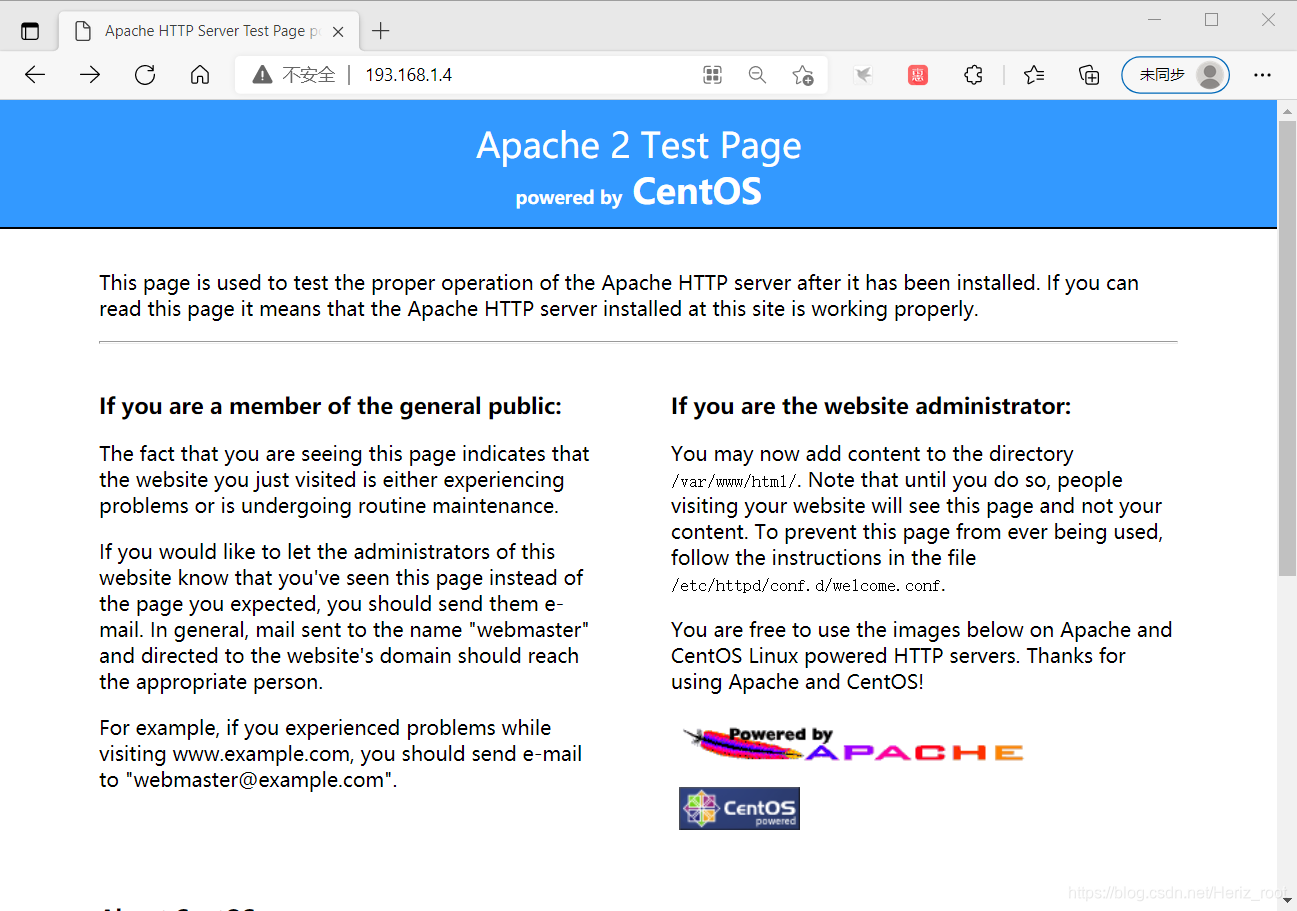Image resolution: width=1297 pixels, height=911 pixels.
Task: Open the tab actions menu icon
Action: point(30,31)
